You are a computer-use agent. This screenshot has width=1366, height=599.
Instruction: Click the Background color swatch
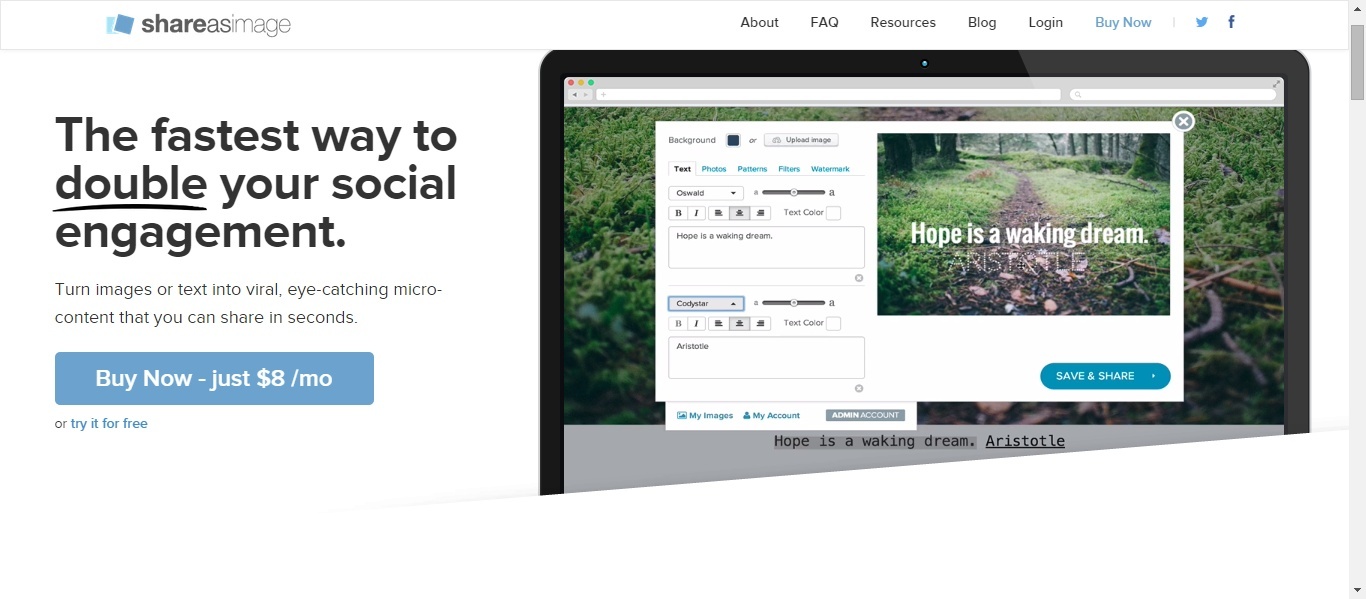733,140
